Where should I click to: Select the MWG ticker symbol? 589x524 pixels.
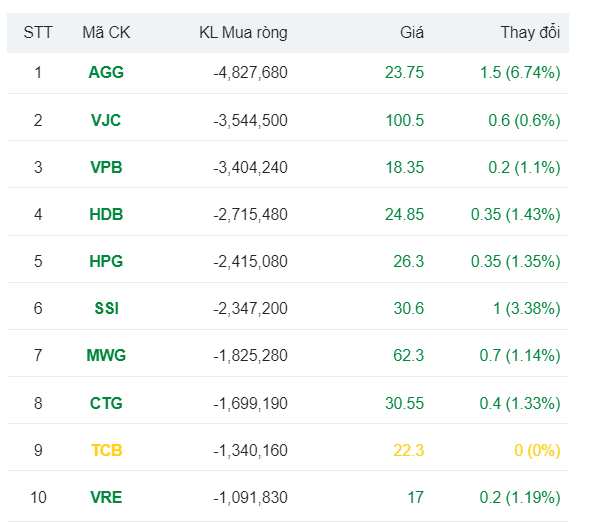pyautogui.click(x=106, y=355)
